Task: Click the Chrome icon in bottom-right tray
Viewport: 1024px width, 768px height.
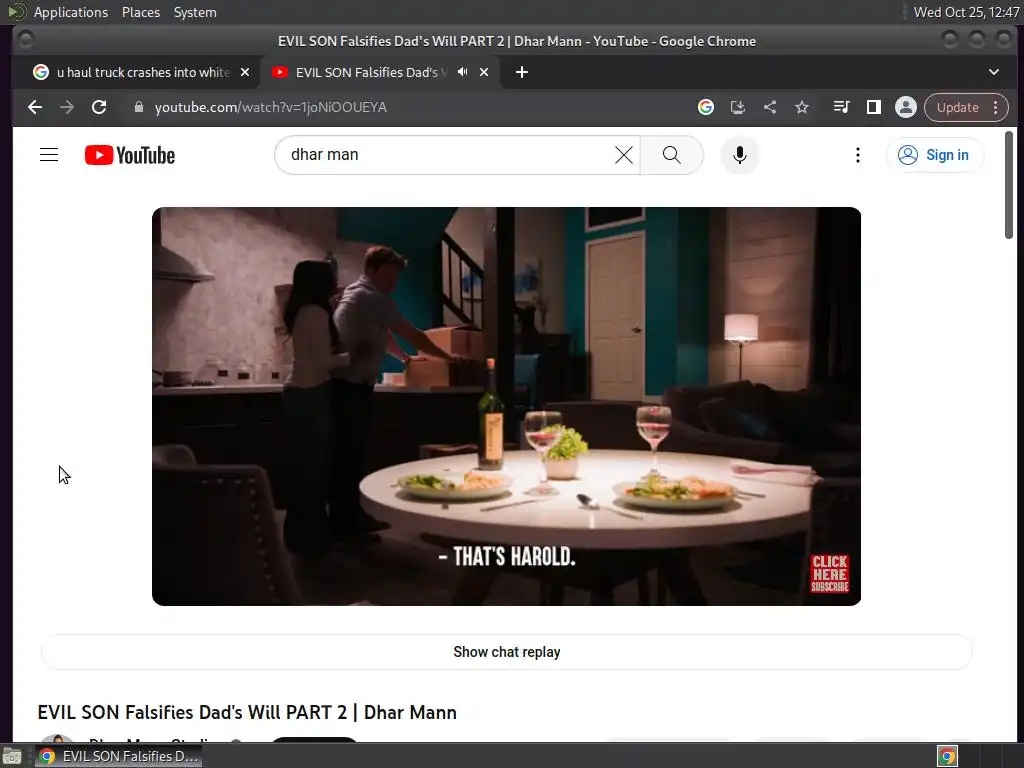Action: click(947, 756)
